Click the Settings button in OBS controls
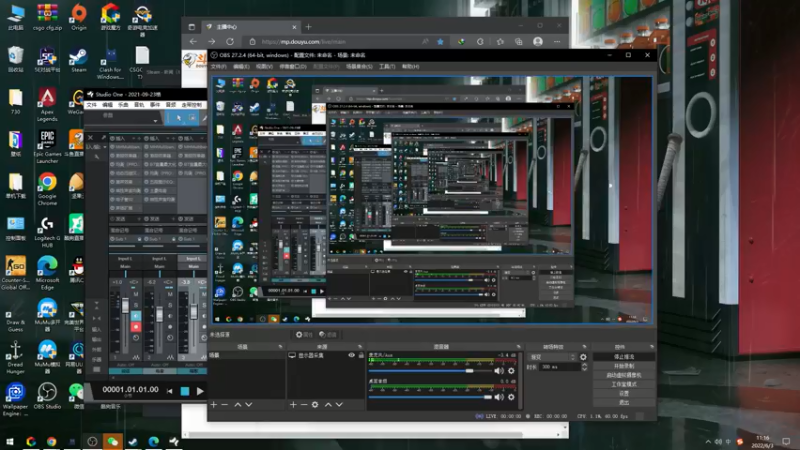The height and width of the screenshot is (450, 800). (624, 393)
